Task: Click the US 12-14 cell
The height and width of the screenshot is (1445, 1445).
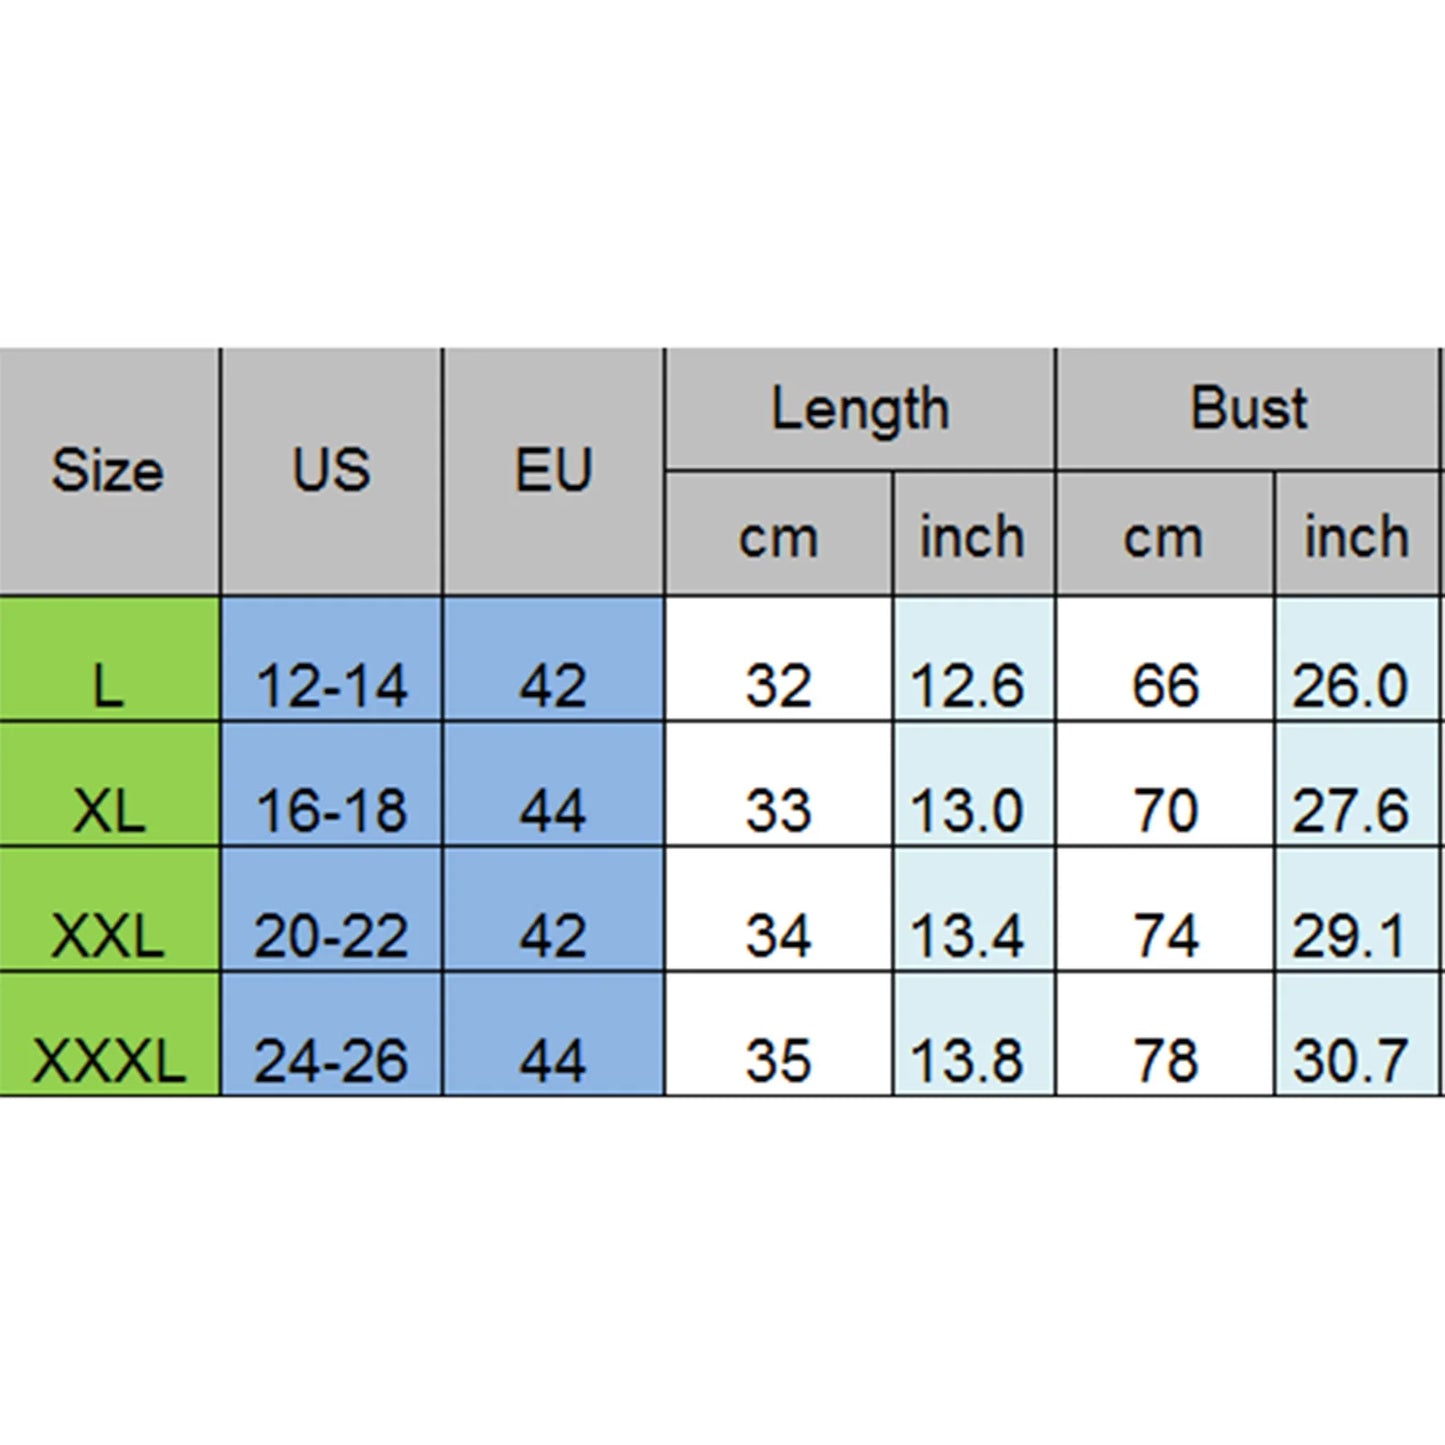Action: [x=331, y=660]
